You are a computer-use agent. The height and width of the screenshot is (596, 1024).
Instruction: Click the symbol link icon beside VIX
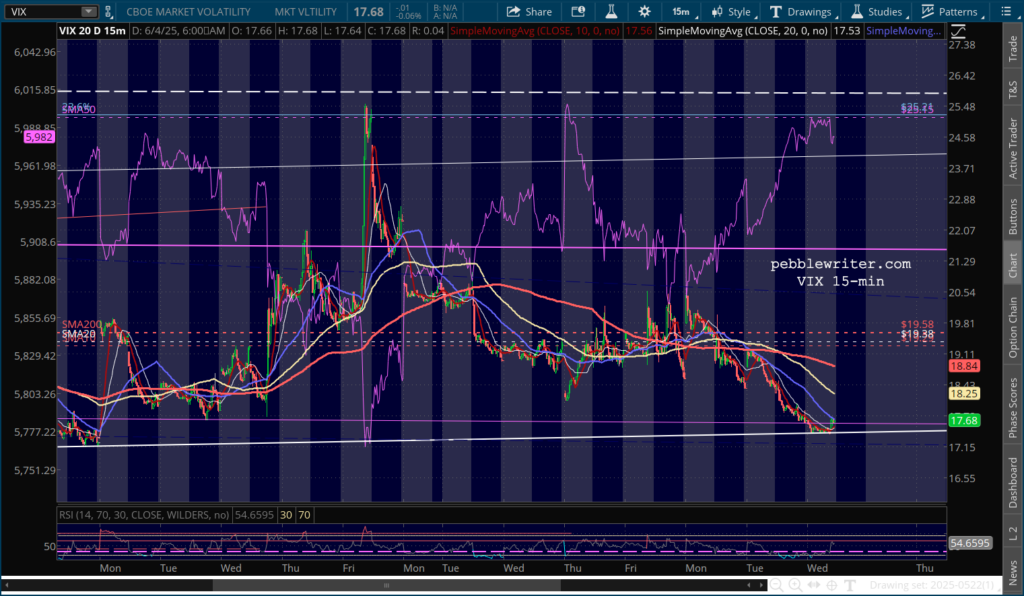click(107, 12)
